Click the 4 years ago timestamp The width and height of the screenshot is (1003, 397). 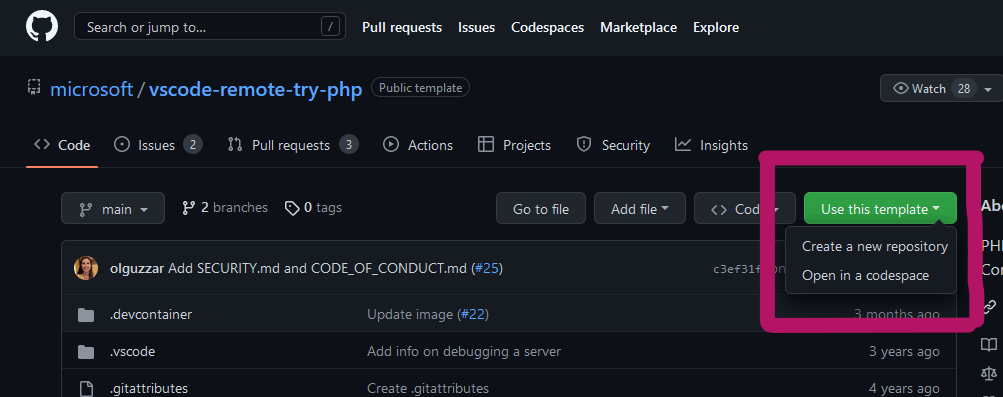(x=904, y=388)
